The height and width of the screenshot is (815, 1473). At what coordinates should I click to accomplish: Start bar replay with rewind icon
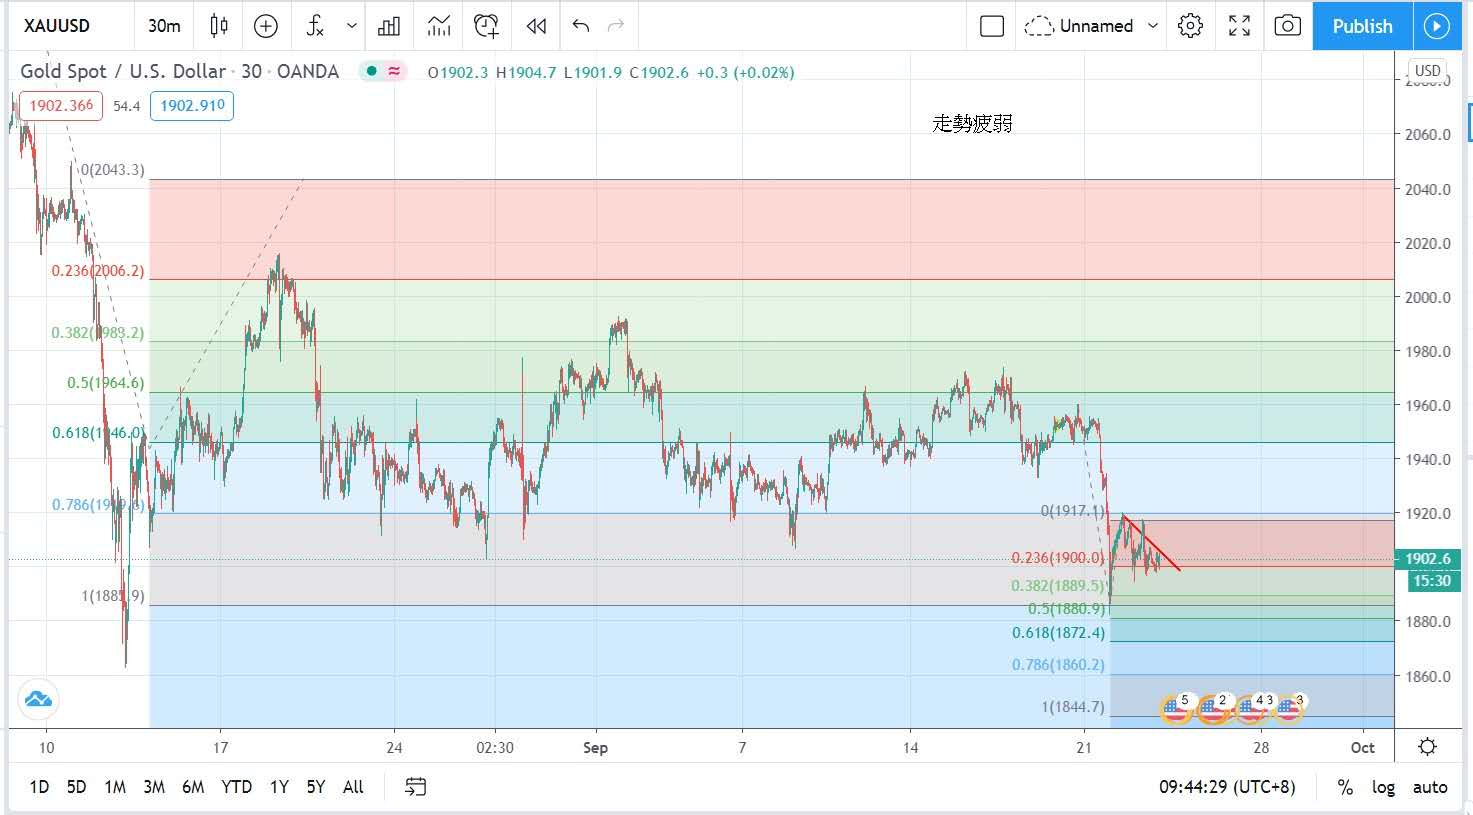click(536, 26)
